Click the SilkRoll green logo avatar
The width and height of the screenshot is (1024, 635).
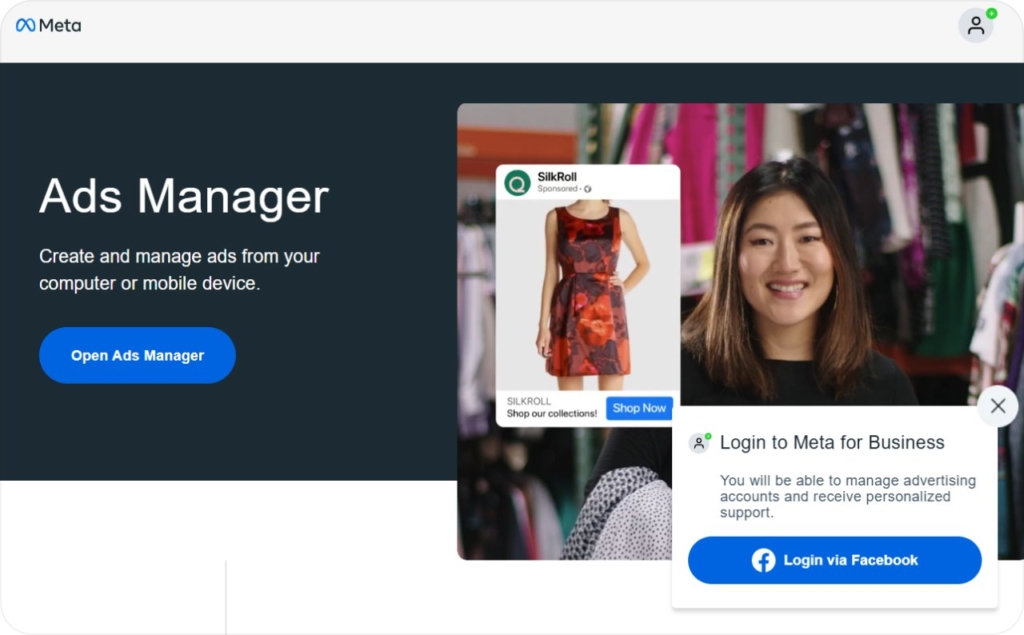517,183
